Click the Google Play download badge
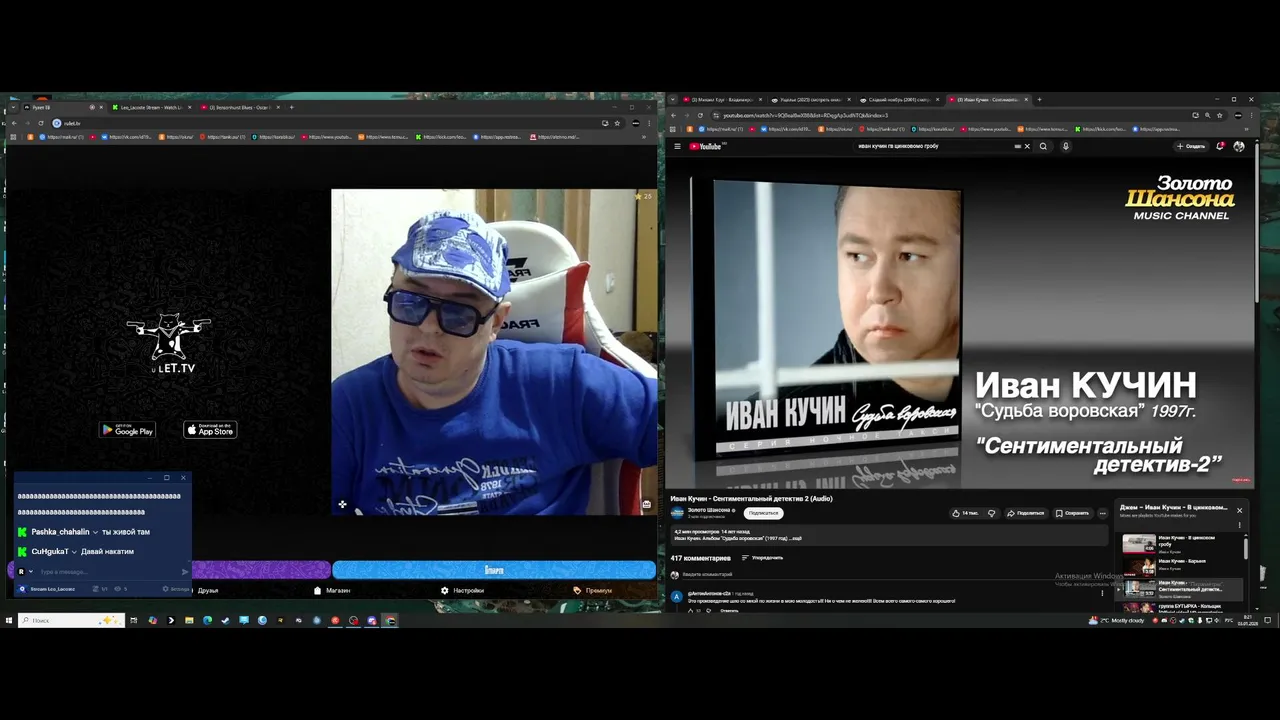This screenshot has height=720, width=1280. click(x=128, y=430)
